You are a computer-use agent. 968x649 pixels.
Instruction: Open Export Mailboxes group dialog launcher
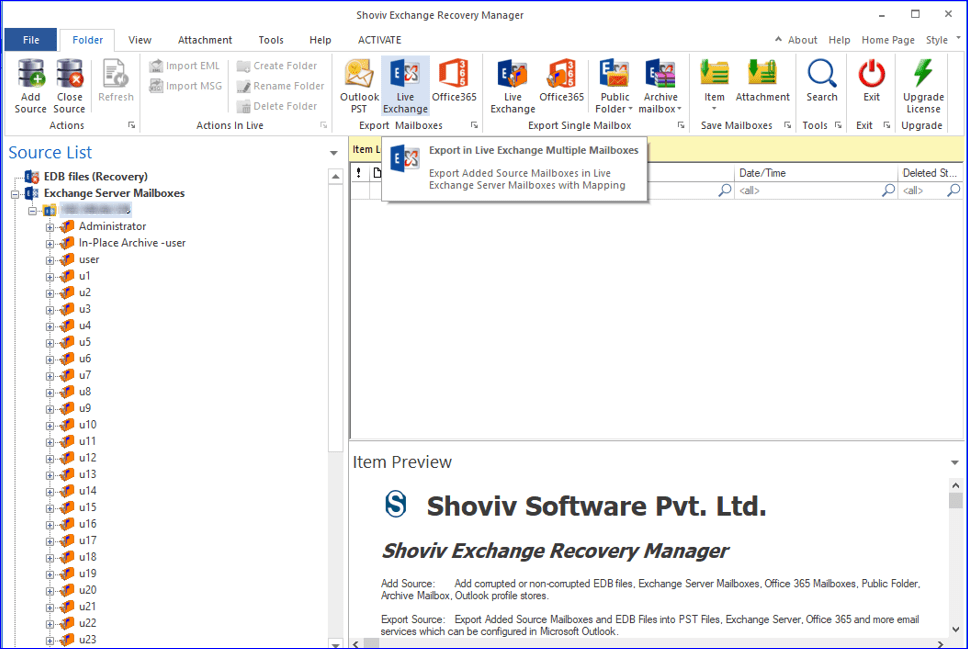pyautogui.click(x=474, y=125)
